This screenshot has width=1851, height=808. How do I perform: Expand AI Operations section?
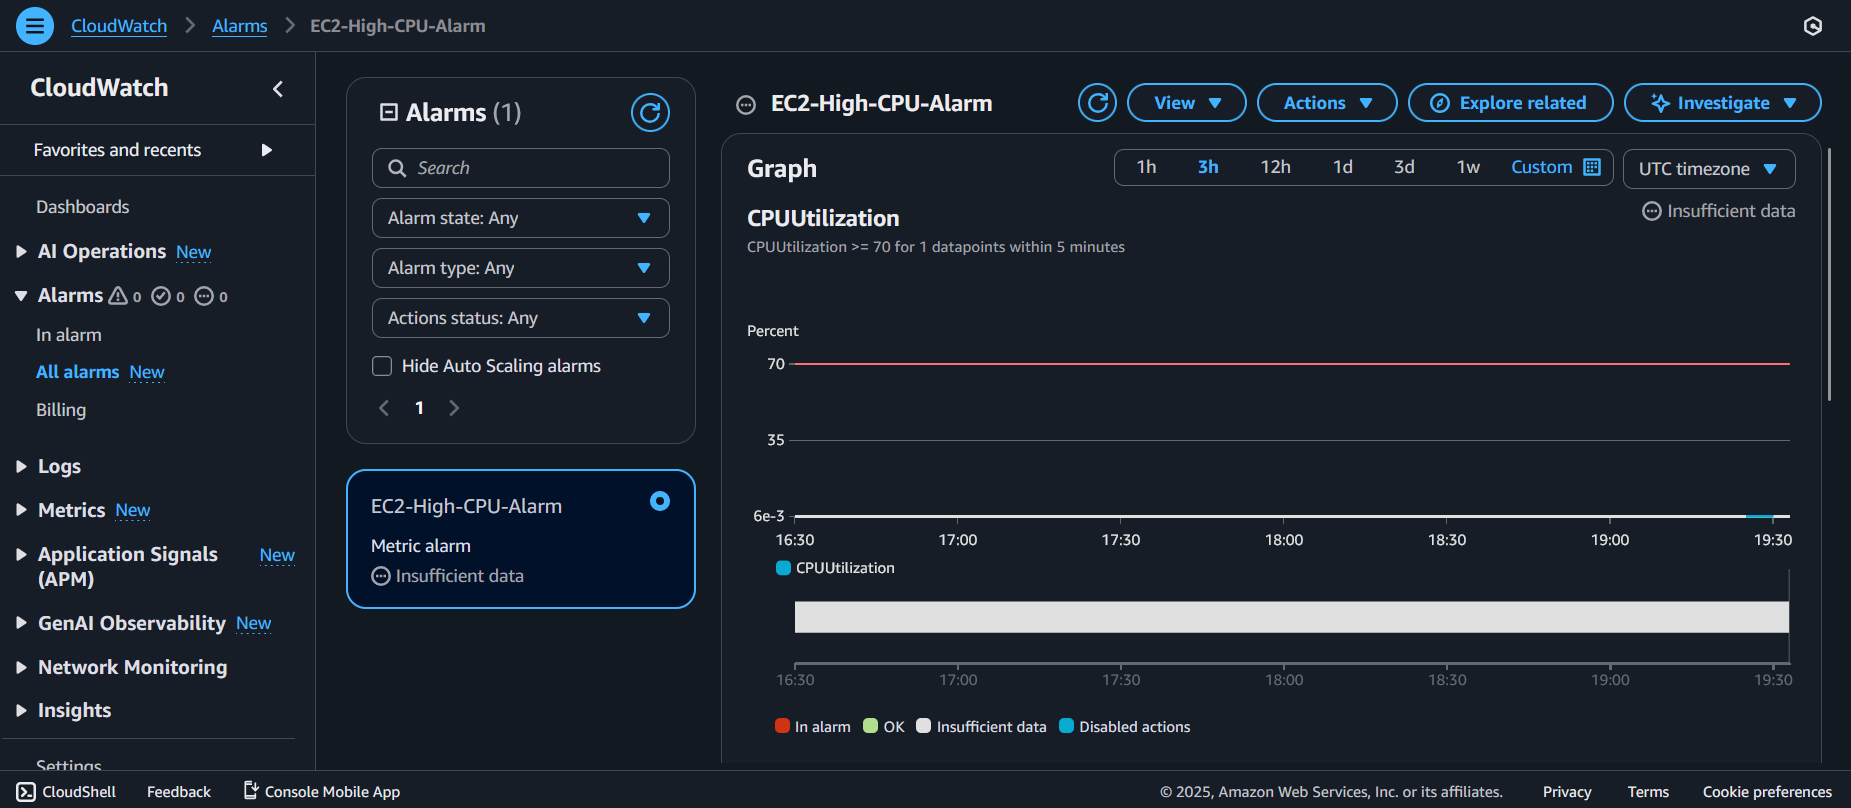click(21, 252)
